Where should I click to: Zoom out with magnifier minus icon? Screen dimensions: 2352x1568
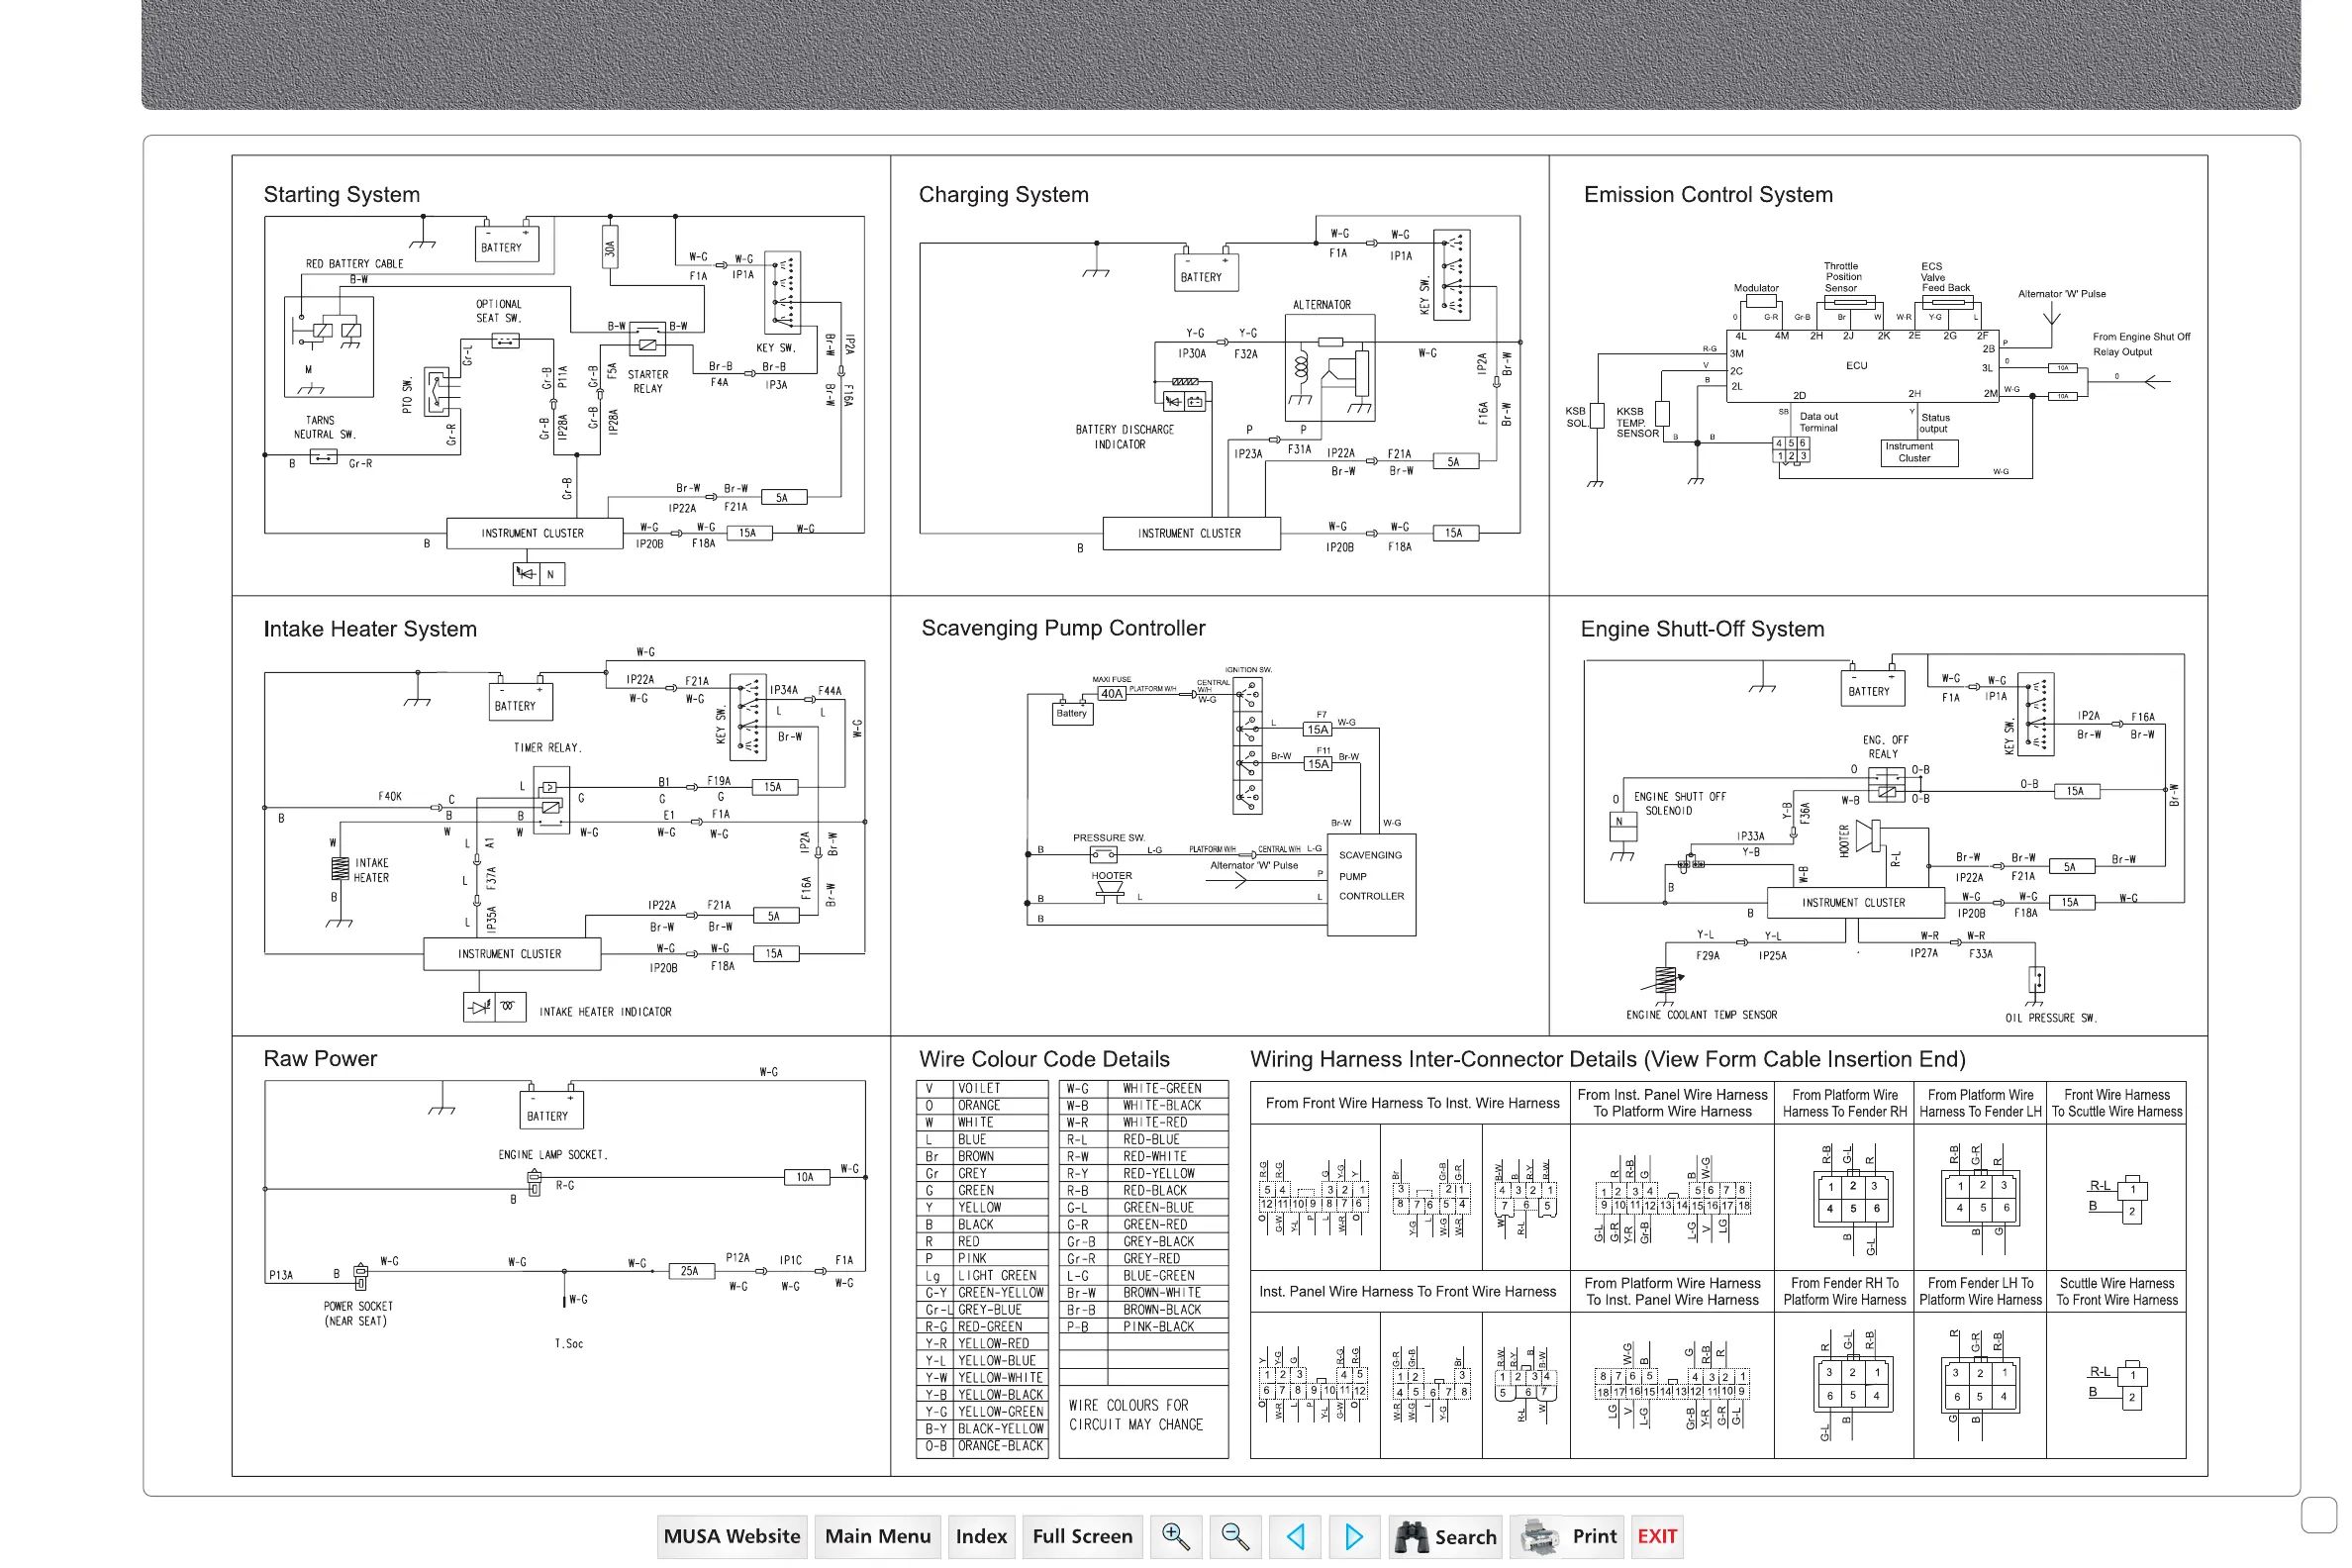1235,1536
